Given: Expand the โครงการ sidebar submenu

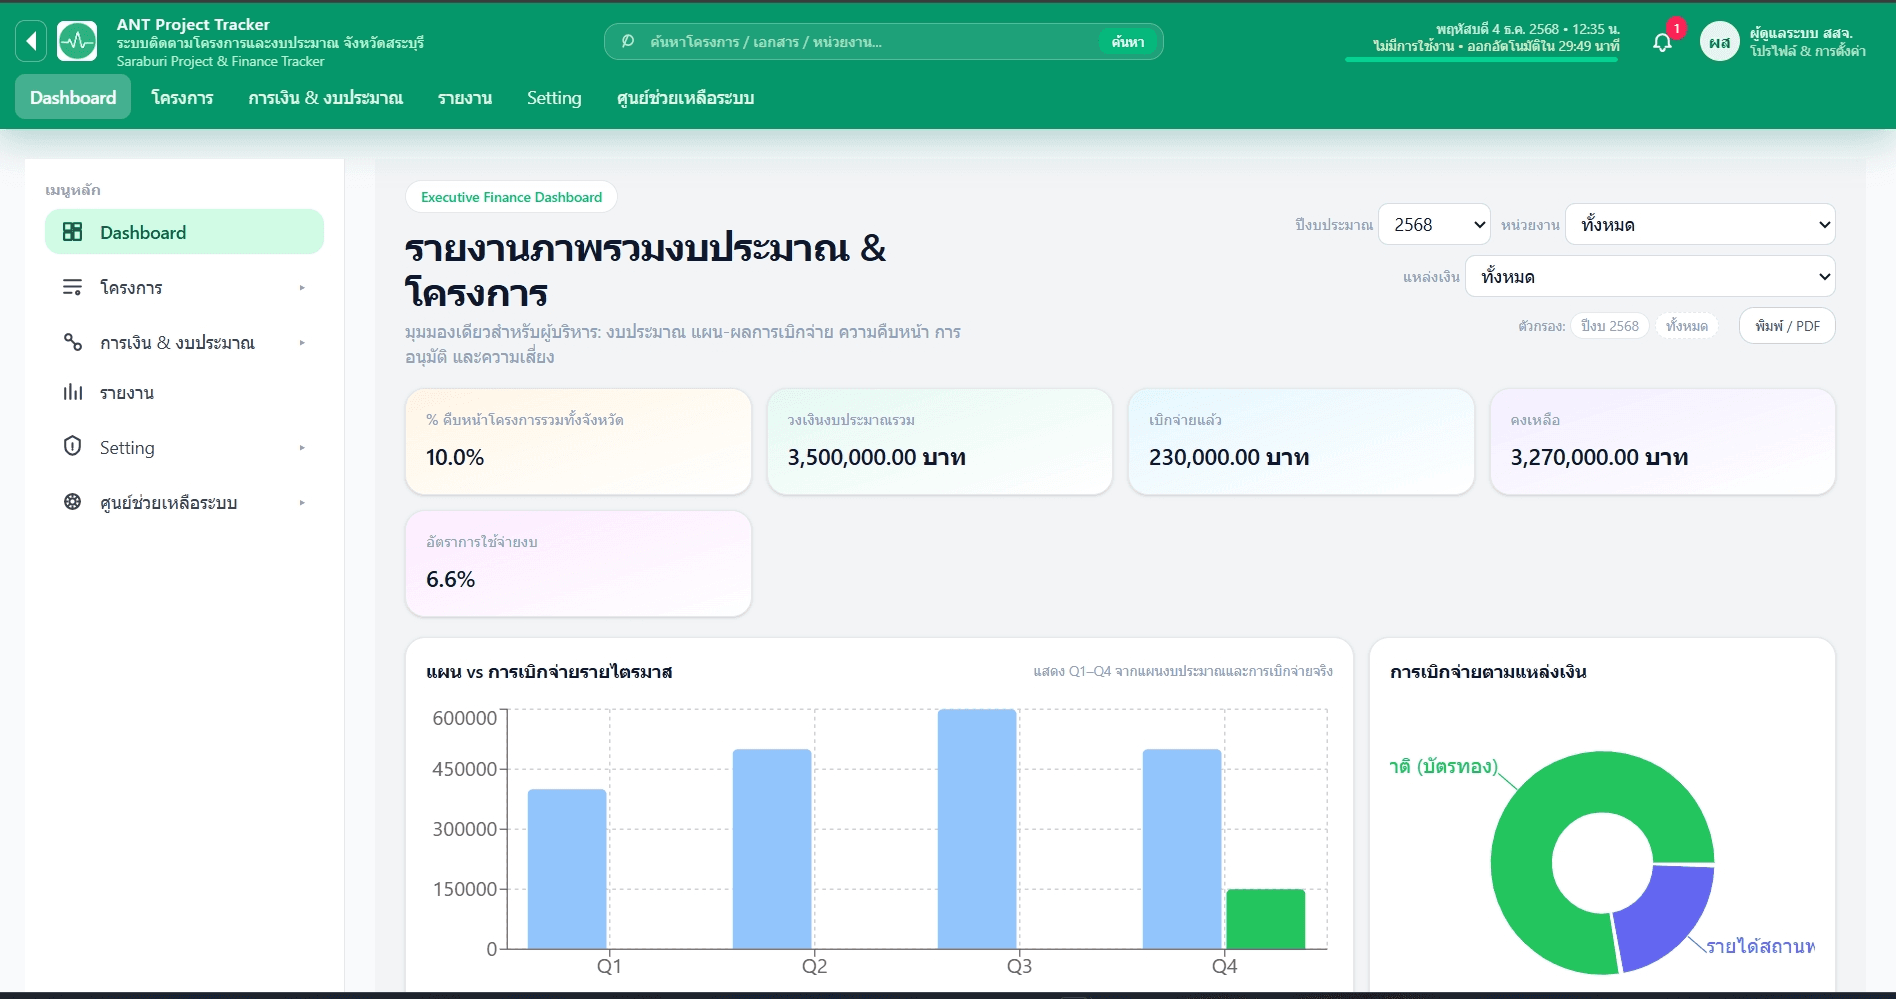Looking at the screenshot, I should (302, 287).
